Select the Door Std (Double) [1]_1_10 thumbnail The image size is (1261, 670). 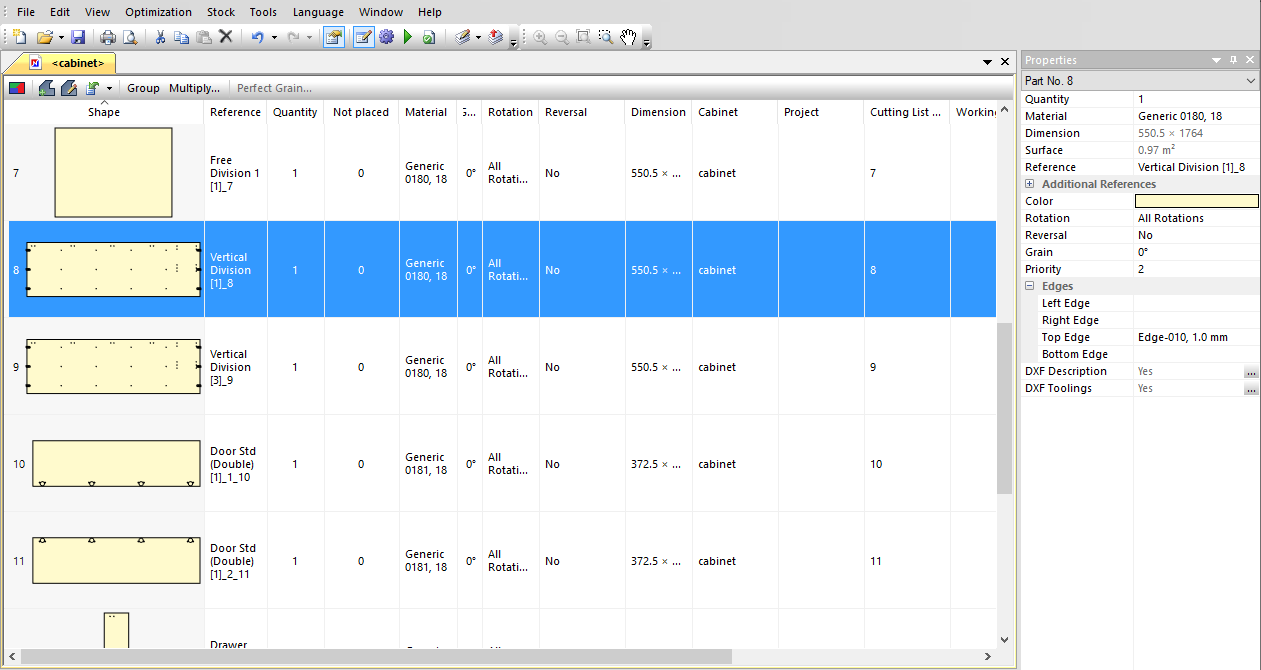116,464
